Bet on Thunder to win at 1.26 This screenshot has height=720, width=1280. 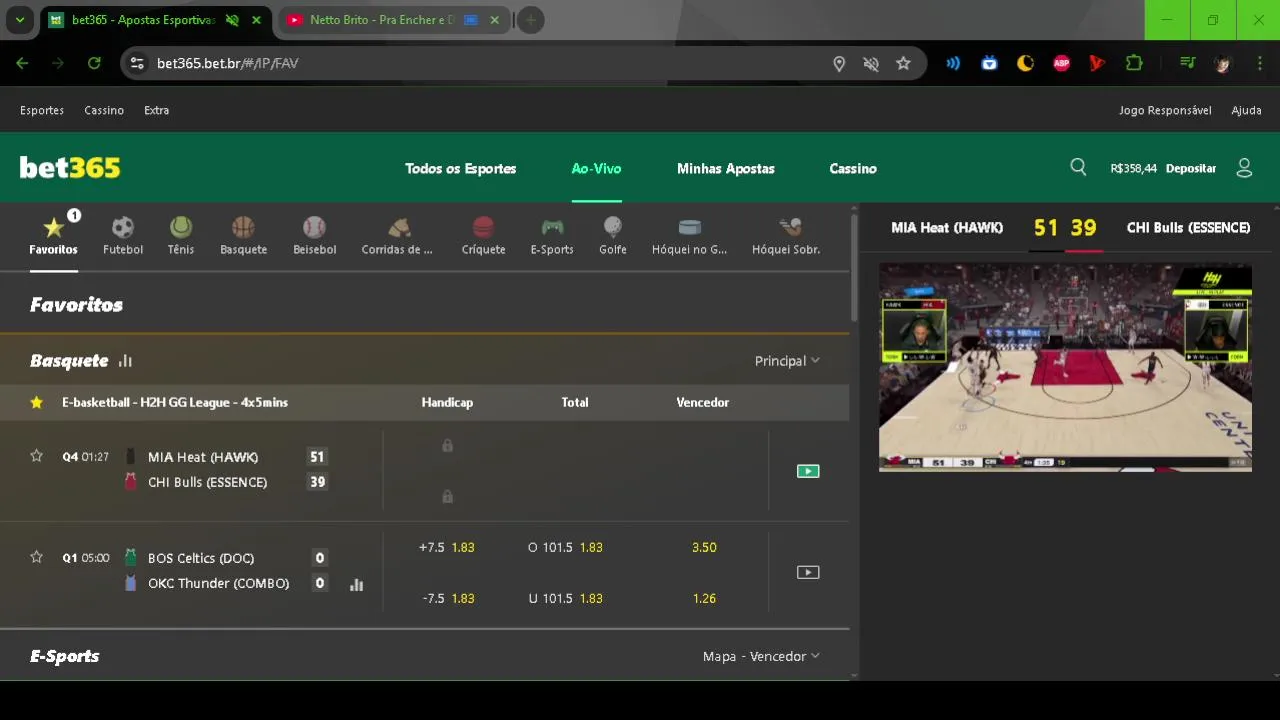coord(704,598)
